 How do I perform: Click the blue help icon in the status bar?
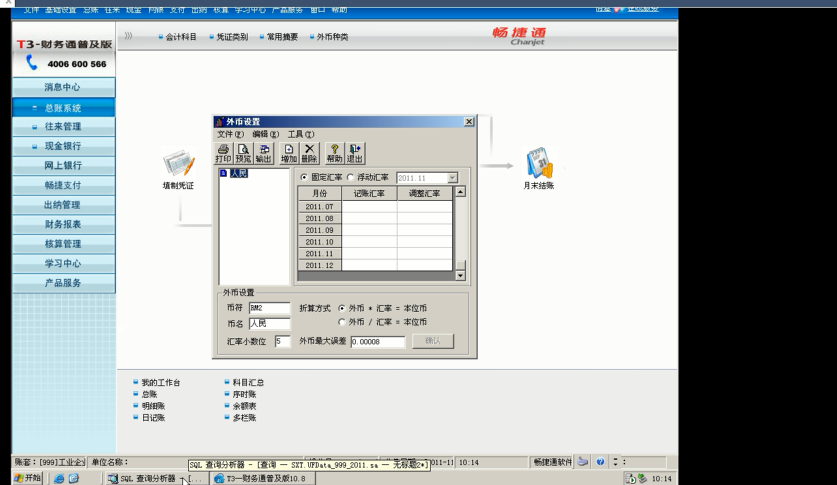[601, 462]
